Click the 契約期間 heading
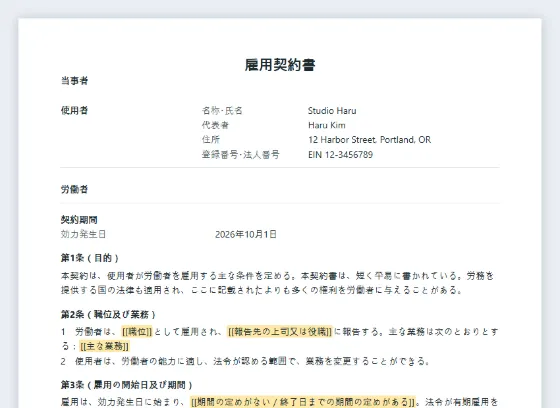 click(x=79, y=220)
